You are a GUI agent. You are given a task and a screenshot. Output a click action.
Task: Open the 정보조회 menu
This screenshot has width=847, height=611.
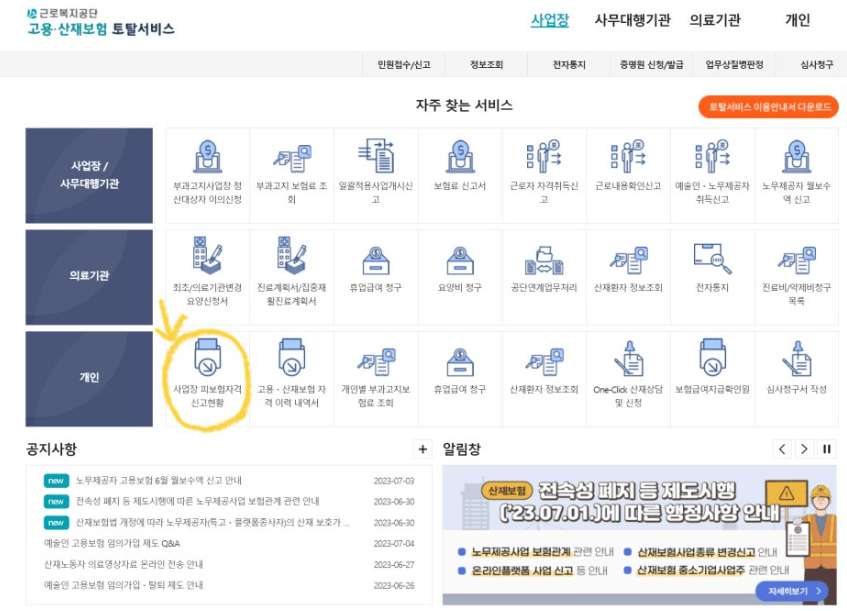(487, 63)
